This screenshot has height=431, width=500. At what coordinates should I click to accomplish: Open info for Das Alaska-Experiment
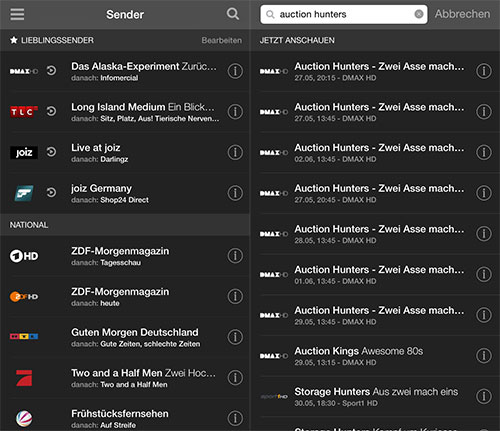[235, 71]
